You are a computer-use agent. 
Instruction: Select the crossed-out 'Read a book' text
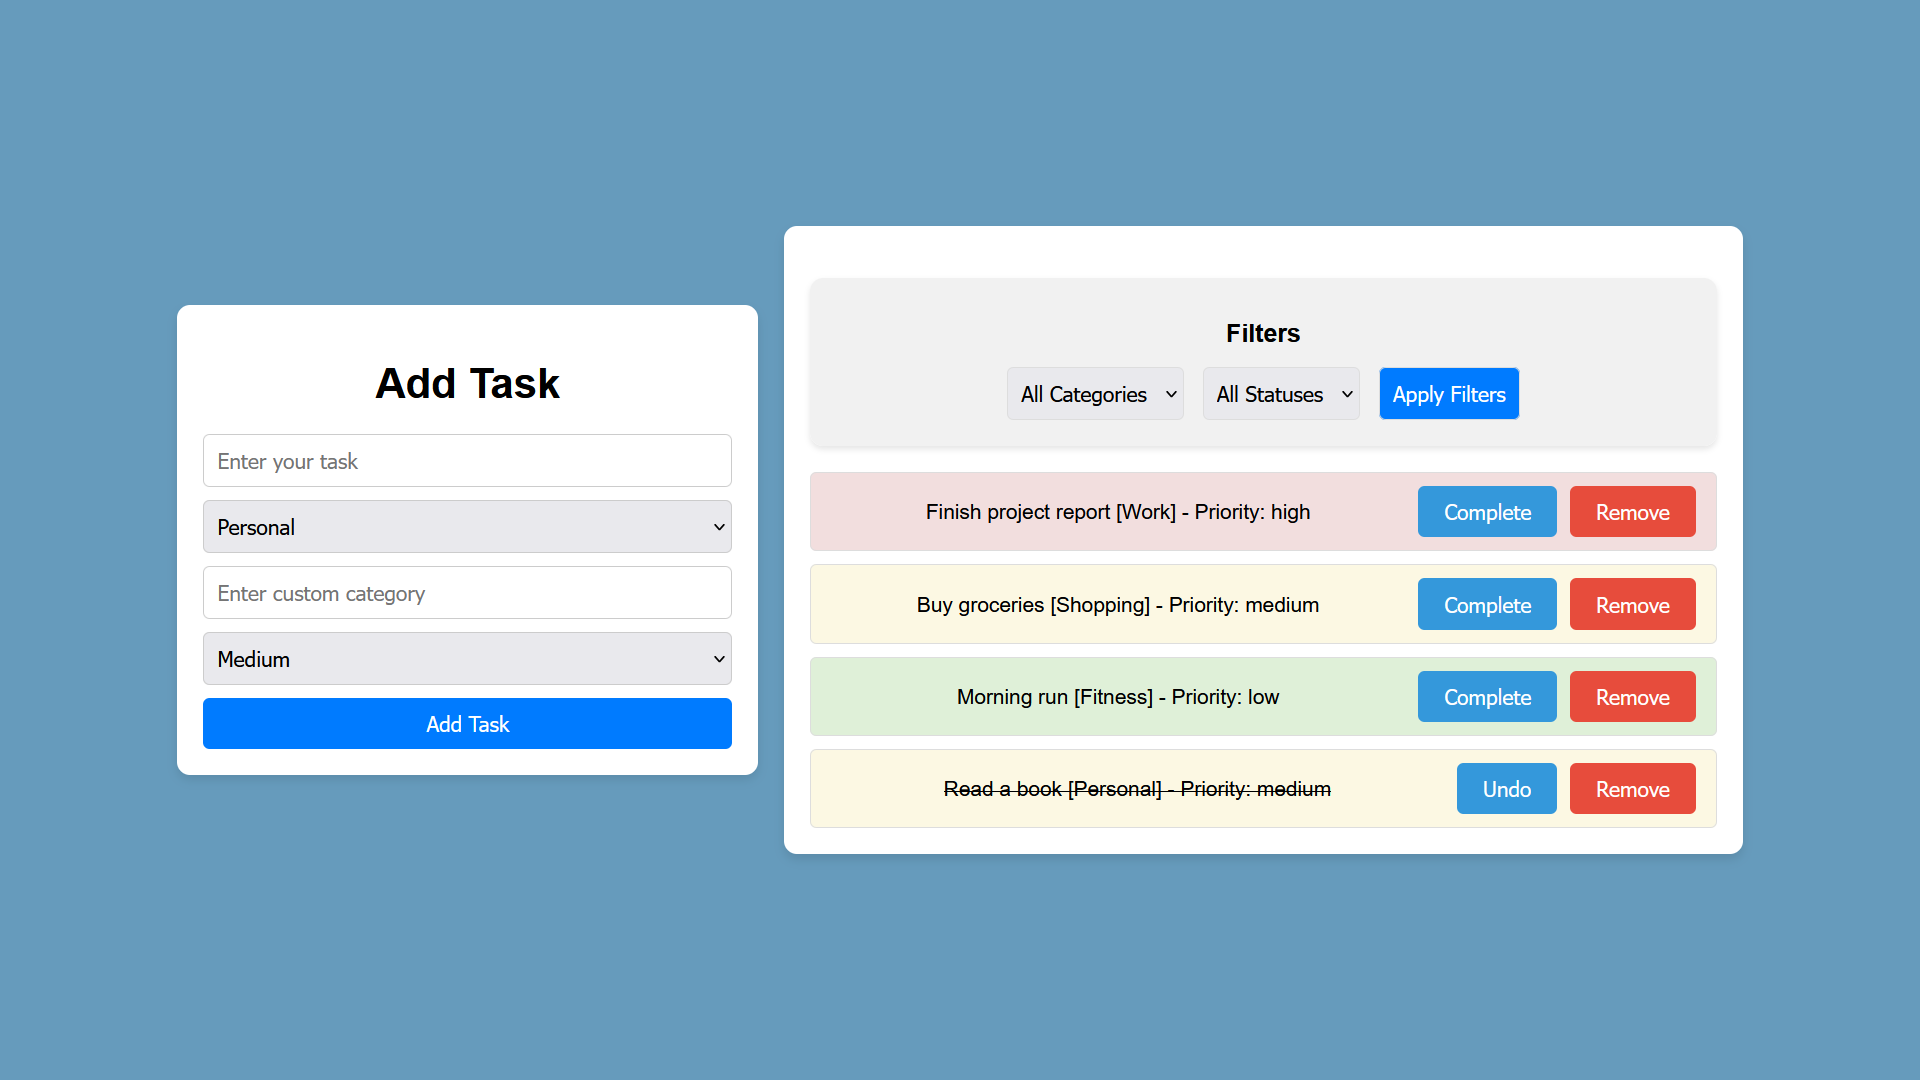1137,789
